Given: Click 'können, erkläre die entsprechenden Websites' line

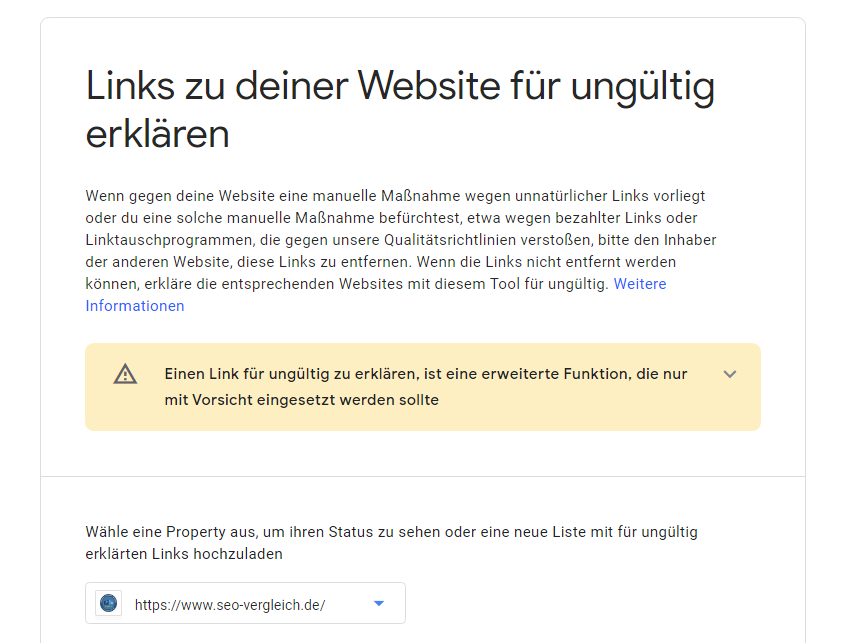Looking at the screenshot, I should click(347, 284).
